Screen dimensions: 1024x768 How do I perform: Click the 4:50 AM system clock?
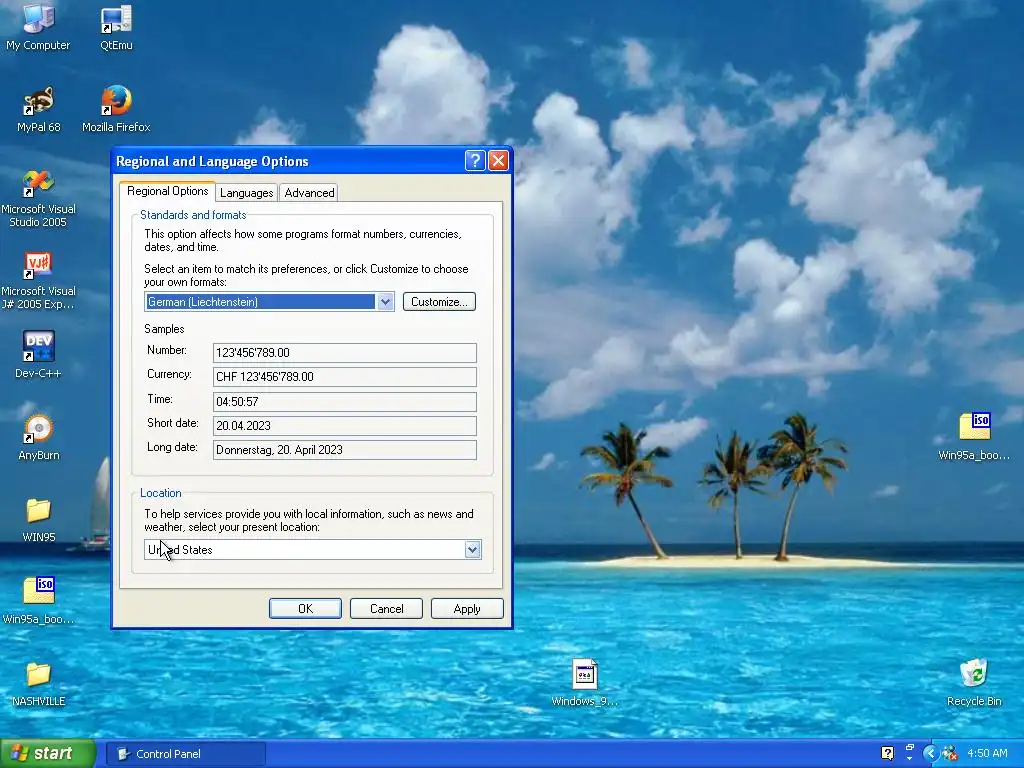pyautogui.click(x=987, y=754)
